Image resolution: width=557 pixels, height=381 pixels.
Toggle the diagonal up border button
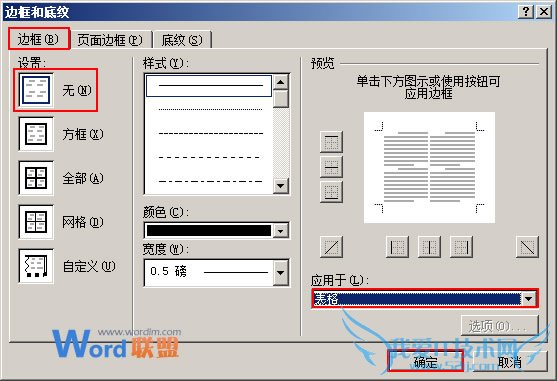331,247
